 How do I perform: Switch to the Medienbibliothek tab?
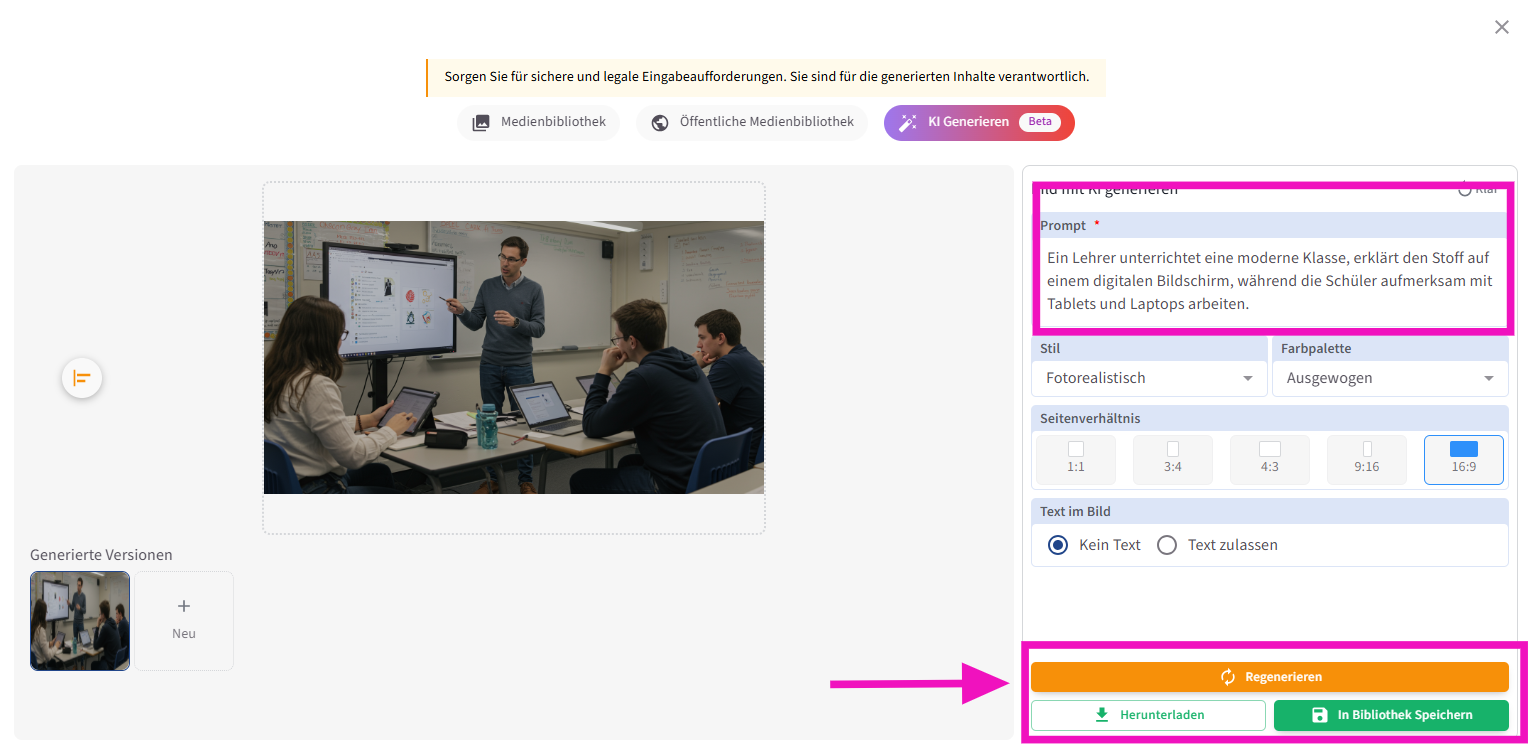click(x=539, y=122)
